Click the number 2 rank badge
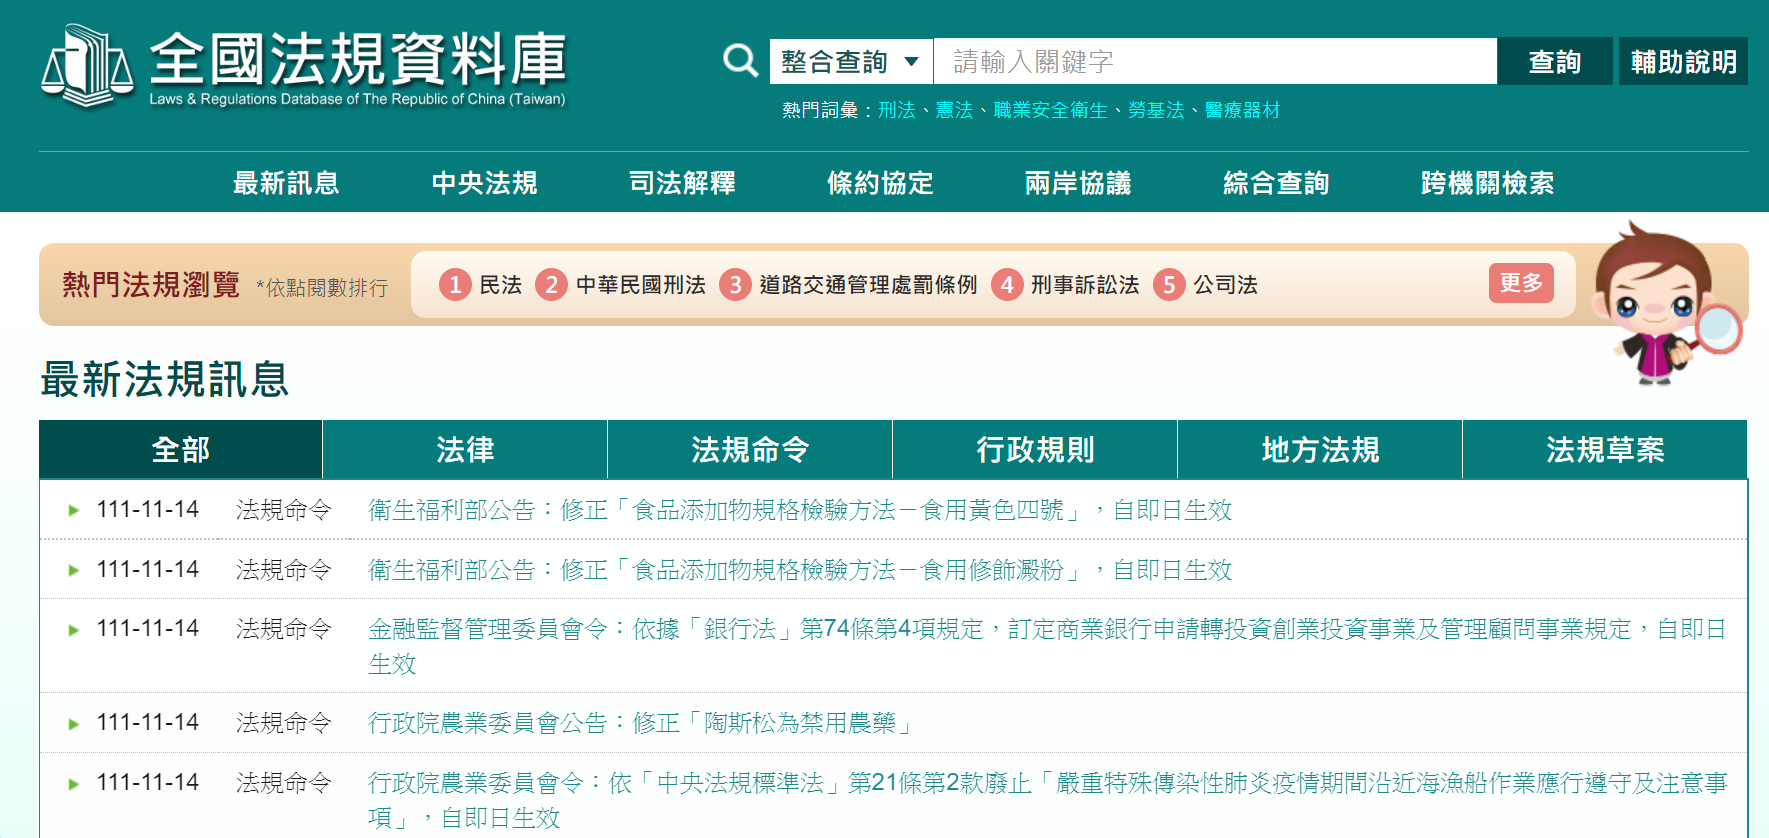This screenshot has width=1769, height=838. pos(551,285)
